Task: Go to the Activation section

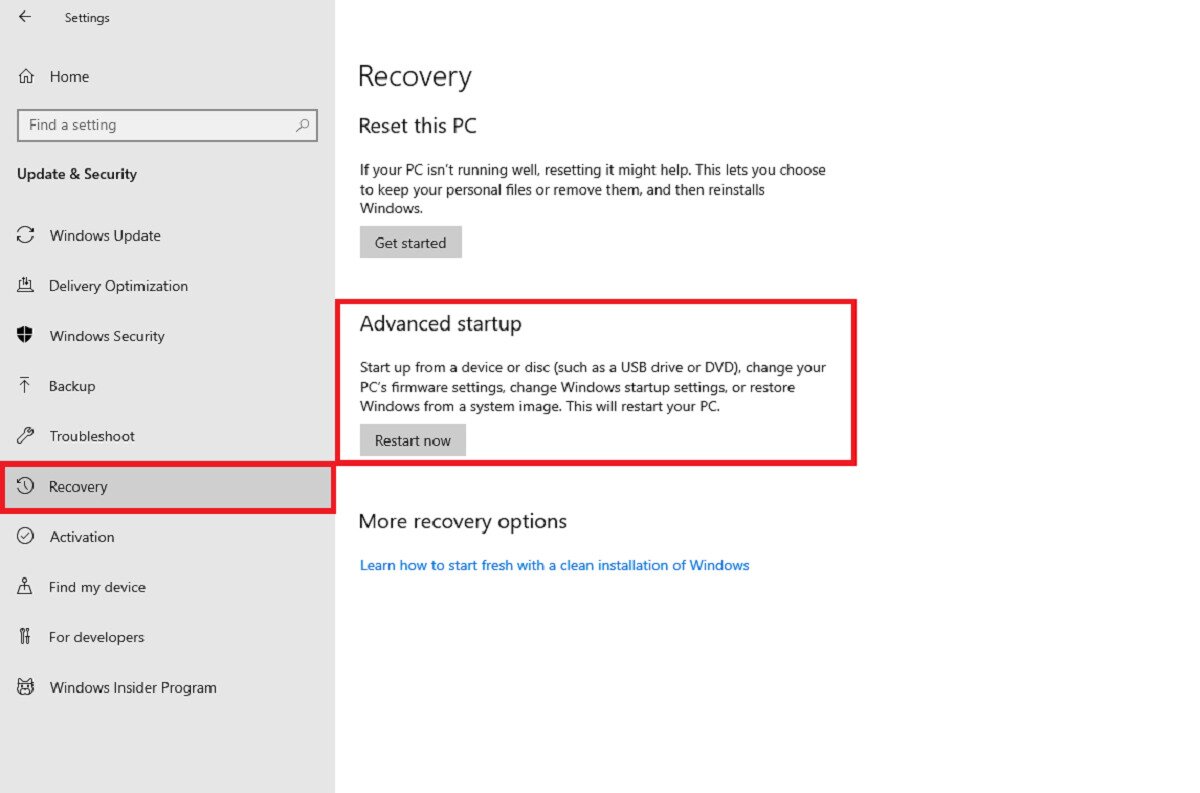Action: 82,537
